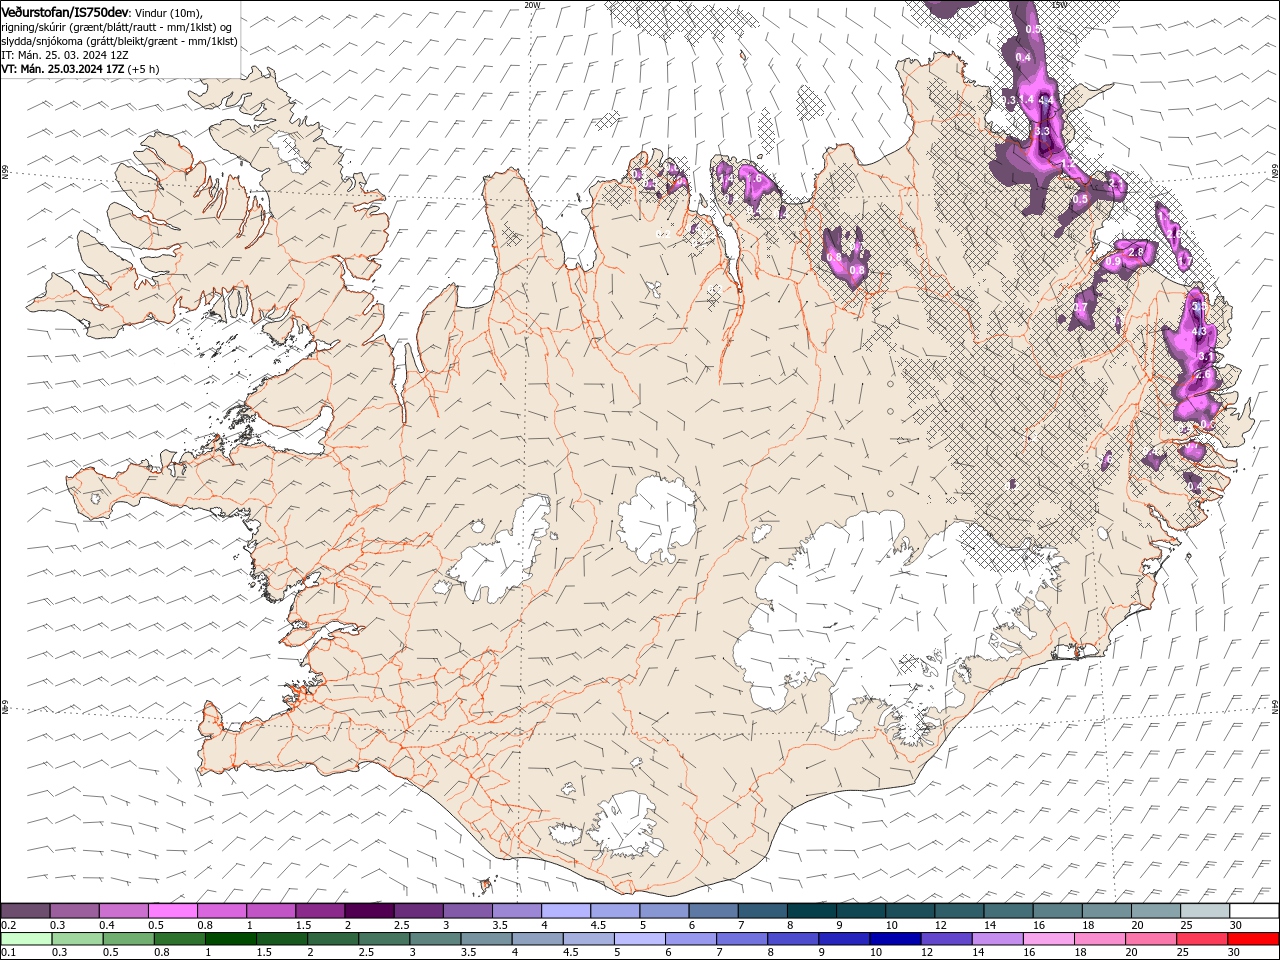
Task: Pick the light gray 25 swatch, upper legend
Action: pos(1204,911)
